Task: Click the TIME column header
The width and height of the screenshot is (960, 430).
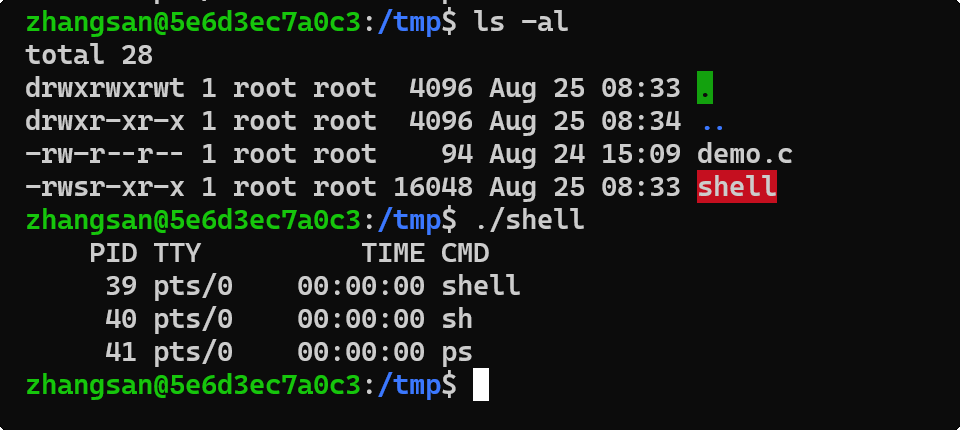Action: coord(393,253)
